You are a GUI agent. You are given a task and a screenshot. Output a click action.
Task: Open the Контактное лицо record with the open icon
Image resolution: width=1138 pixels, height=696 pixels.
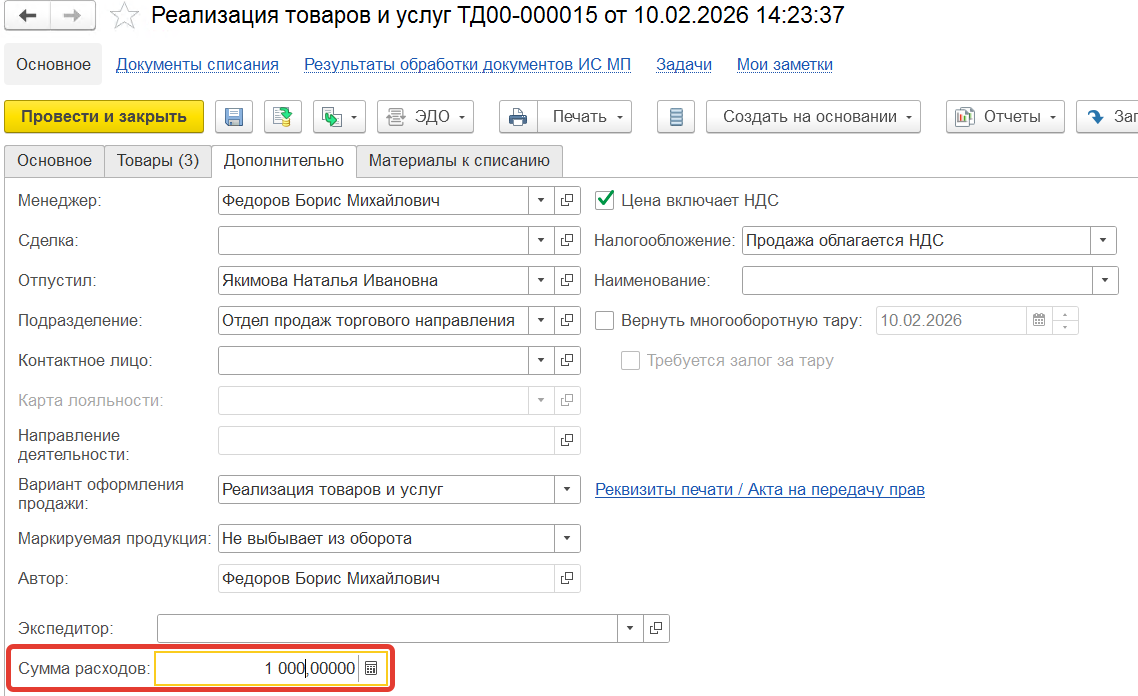click(x=567, y=360)
